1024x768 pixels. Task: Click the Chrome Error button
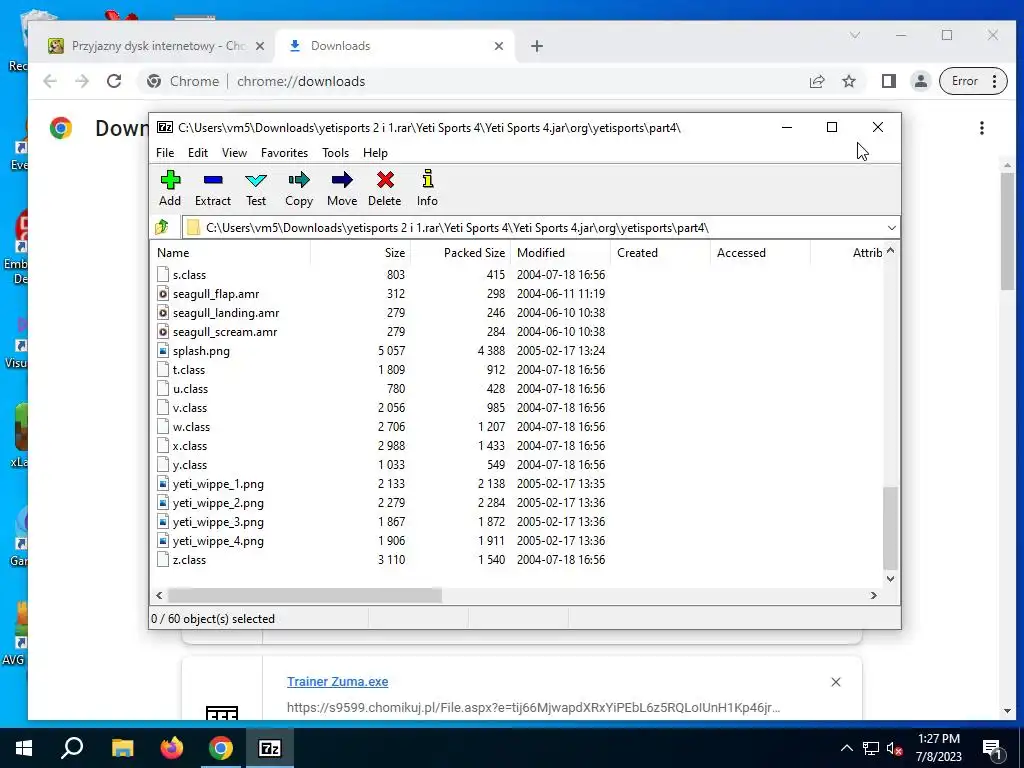(973, 81)
